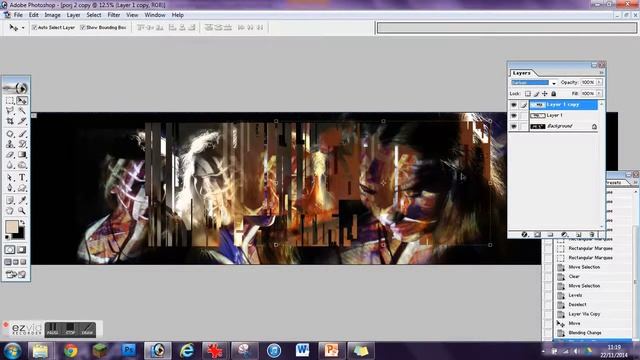640x360 pixels.
Task: Reset default foreground/background colors
Action: (7, 237)
